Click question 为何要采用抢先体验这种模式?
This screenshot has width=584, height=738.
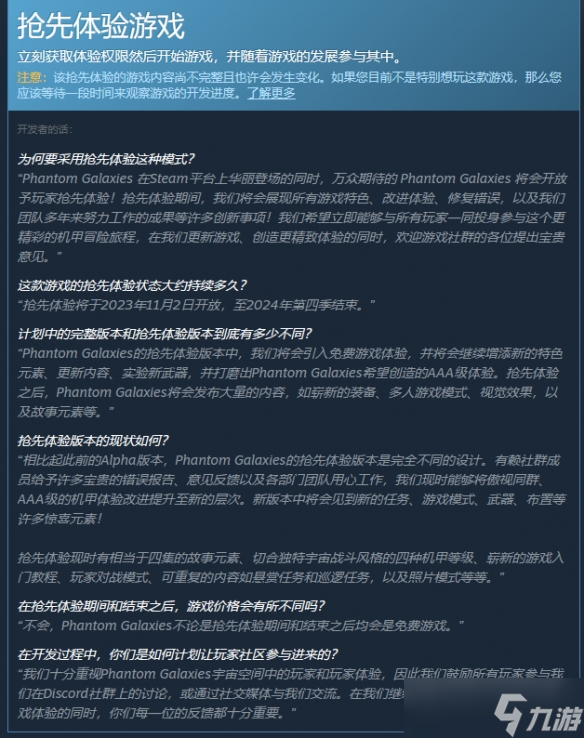tap(106, 159)
